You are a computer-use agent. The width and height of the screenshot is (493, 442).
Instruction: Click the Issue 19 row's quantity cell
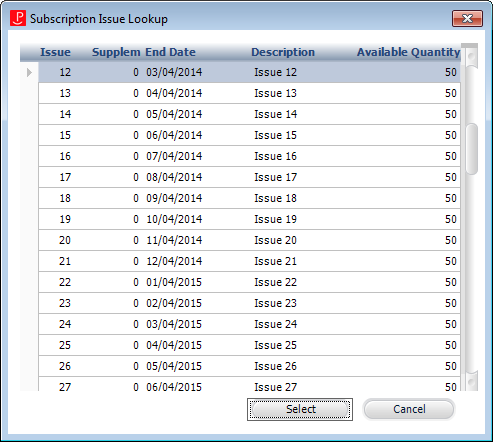coord(450,219)
